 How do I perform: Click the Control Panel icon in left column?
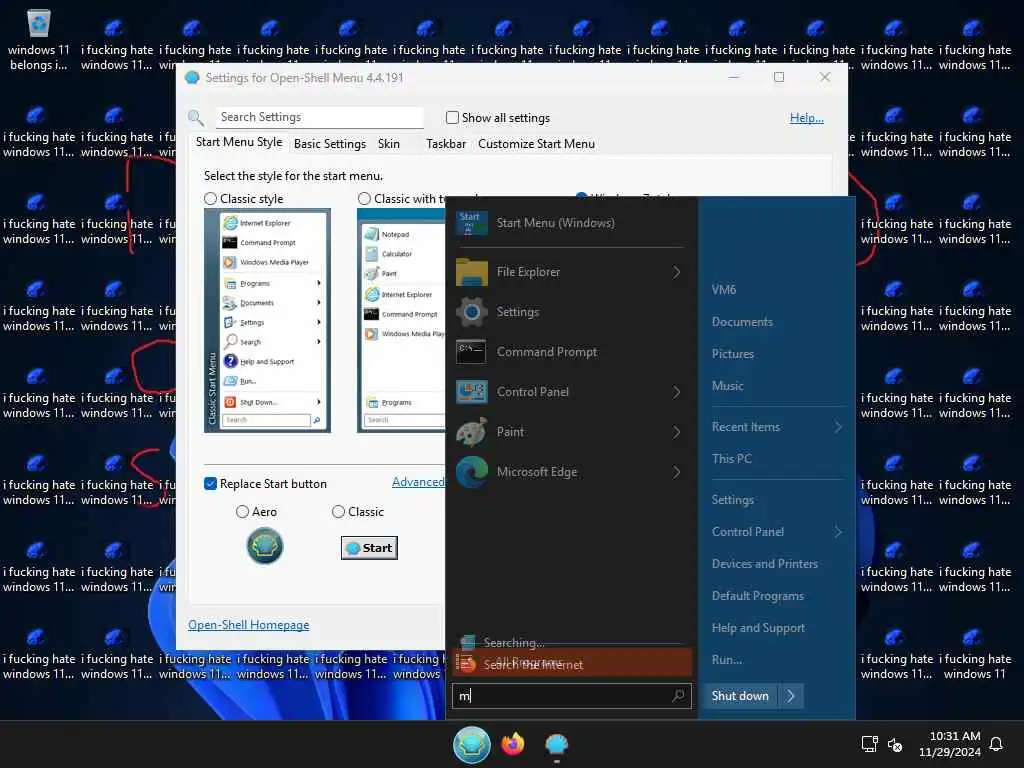472,392
